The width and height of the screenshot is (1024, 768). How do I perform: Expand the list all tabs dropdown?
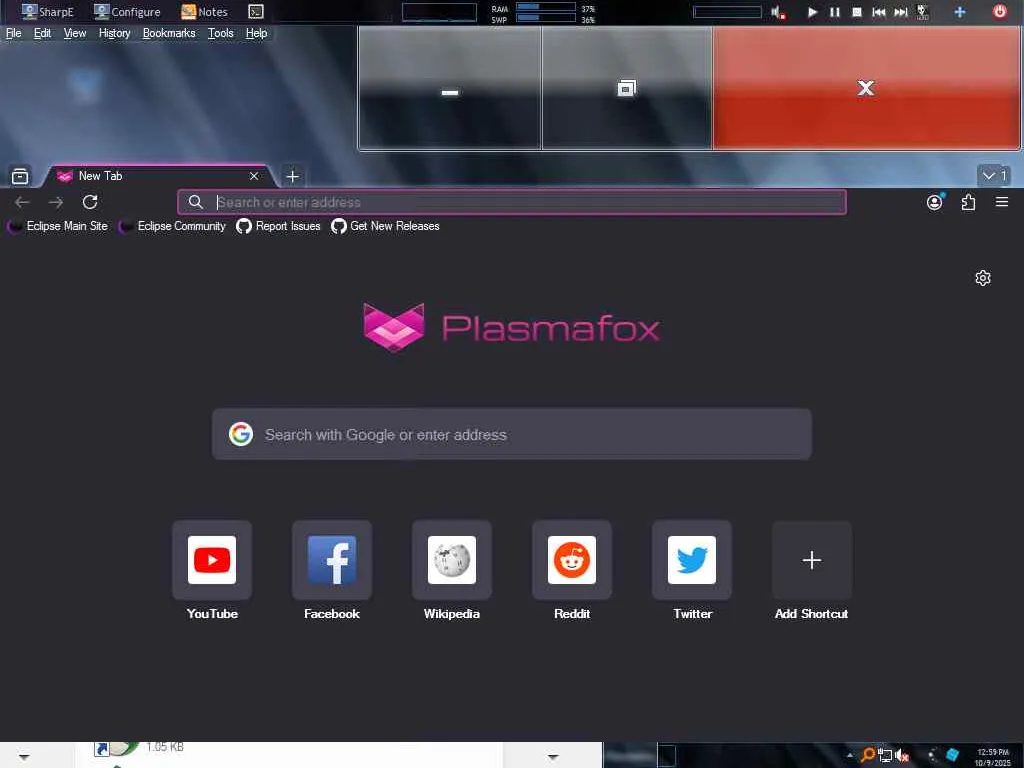994,176
